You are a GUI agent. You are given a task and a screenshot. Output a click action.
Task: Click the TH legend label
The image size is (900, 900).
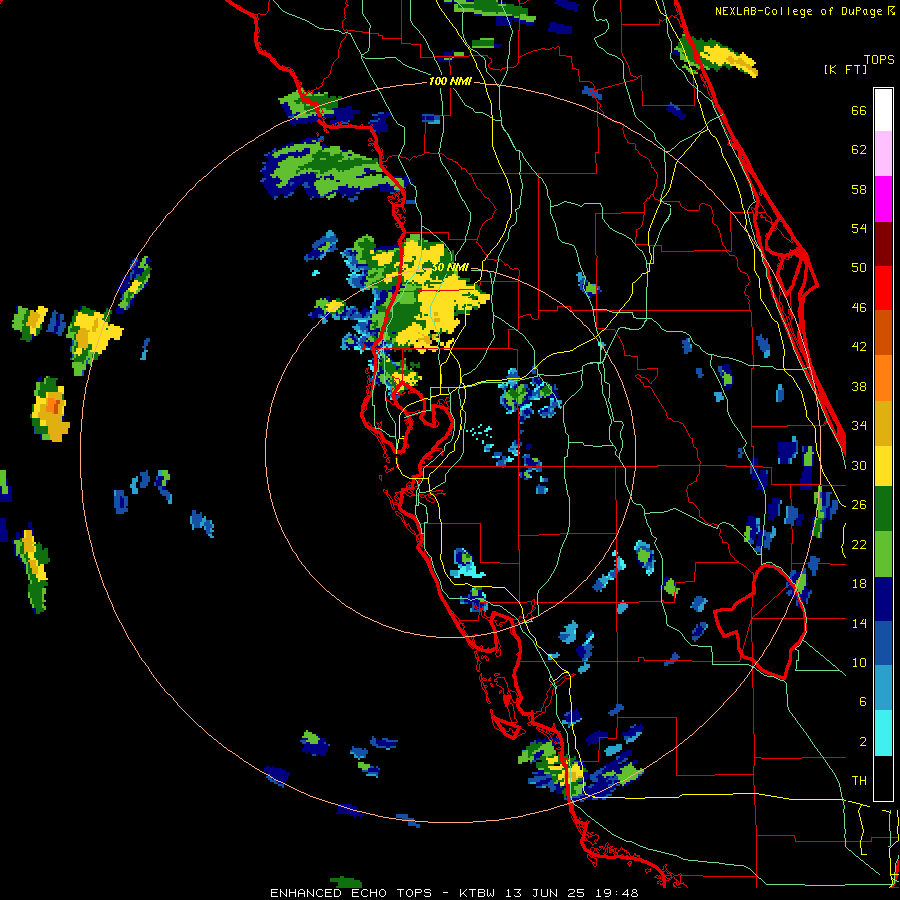point(859,781)
